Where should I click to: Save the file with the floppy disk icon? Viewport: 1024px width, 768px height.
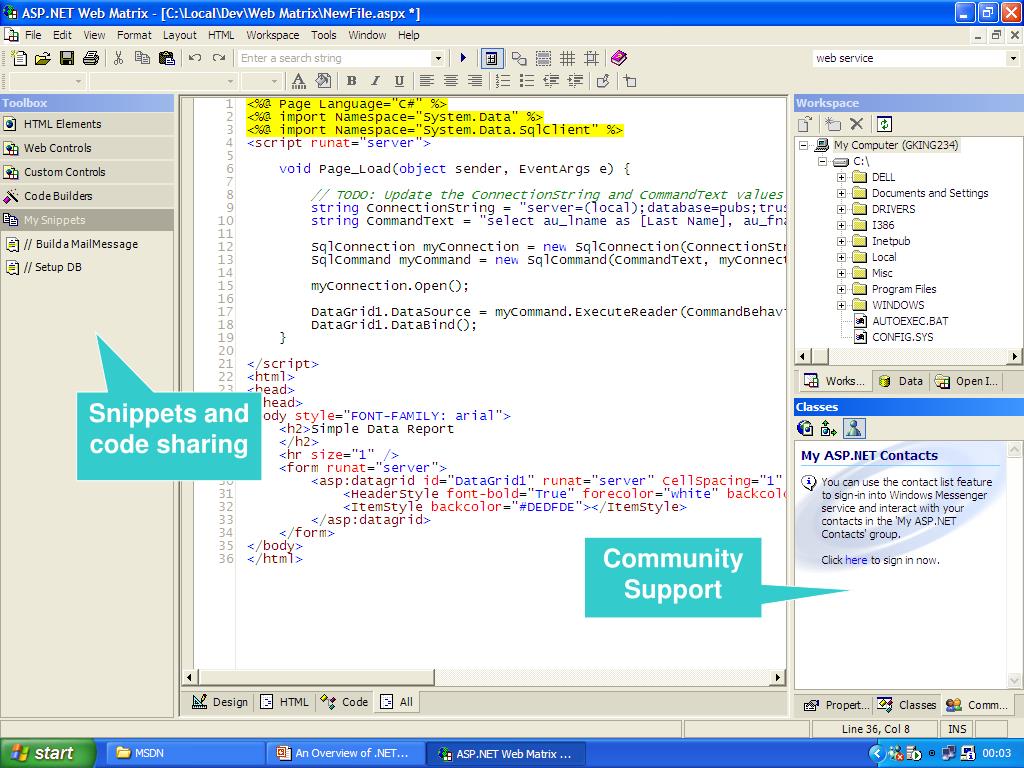[67, 58]
